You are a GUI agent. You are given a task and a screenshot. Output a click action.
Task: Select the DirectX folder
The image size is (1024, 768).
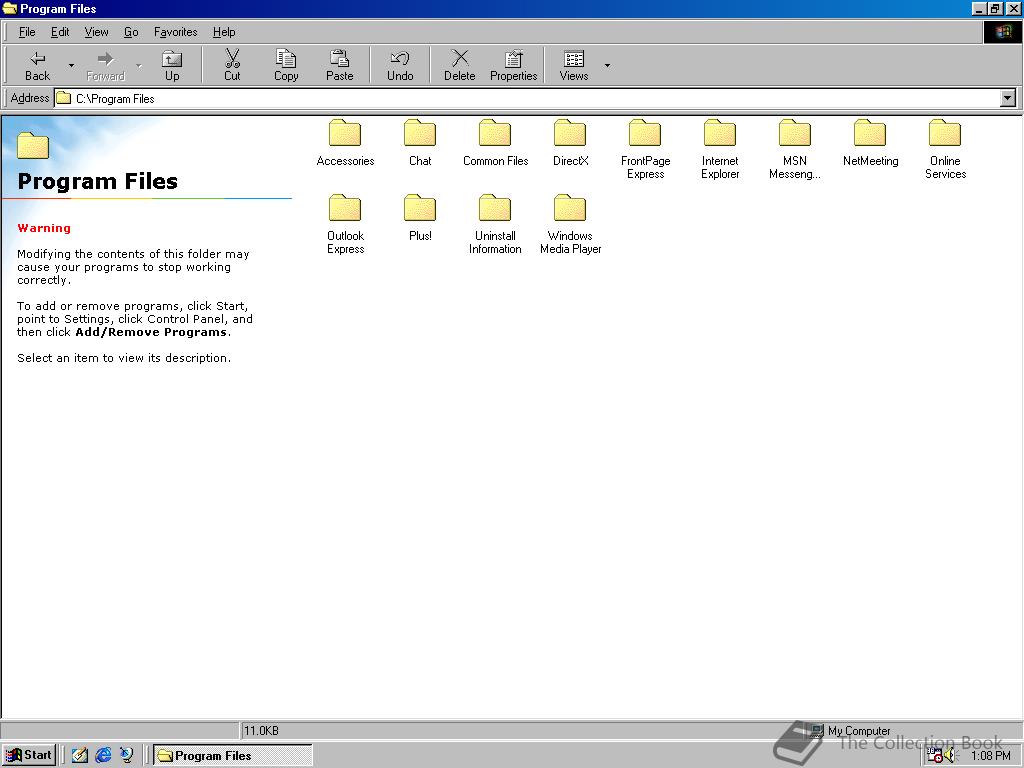570,143
